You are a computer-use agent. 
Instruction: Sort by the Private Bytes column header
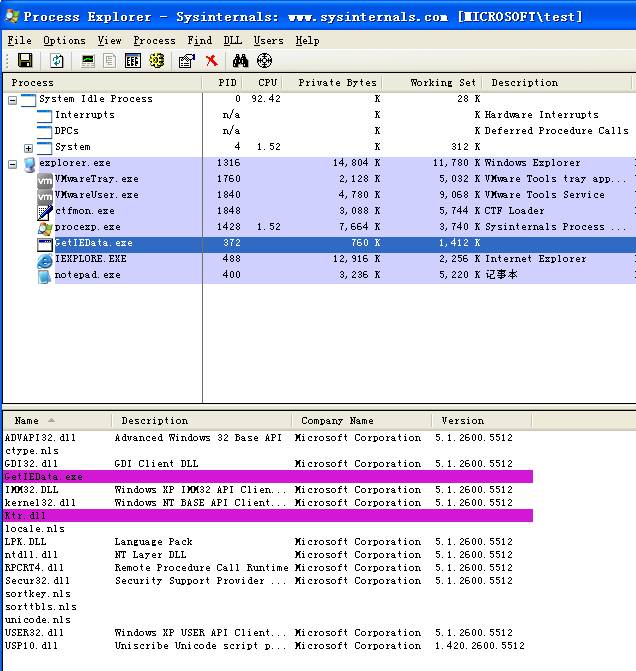tap(333, 83)
